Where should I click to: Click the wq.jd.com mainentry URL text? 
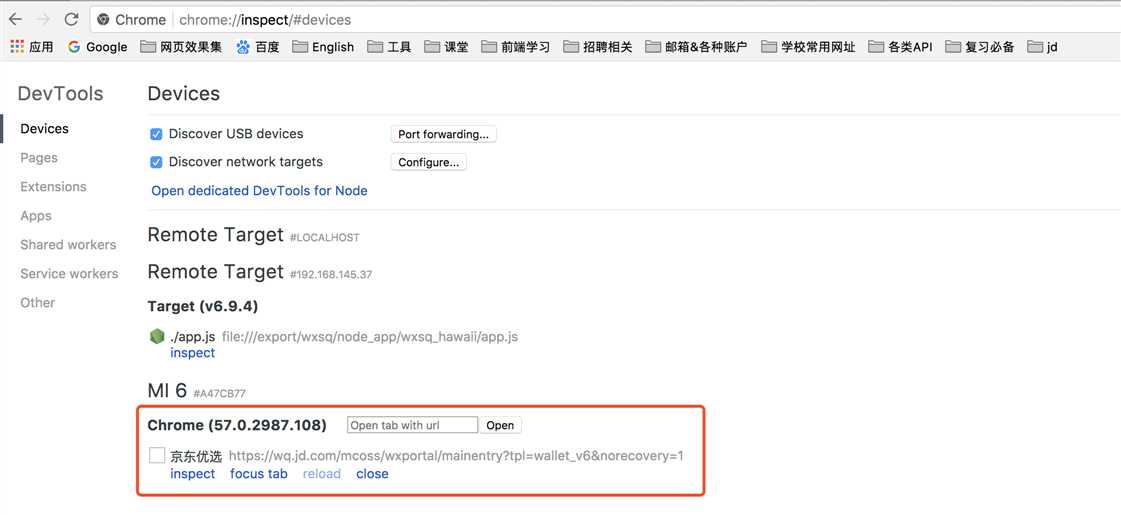coord(456,456)
